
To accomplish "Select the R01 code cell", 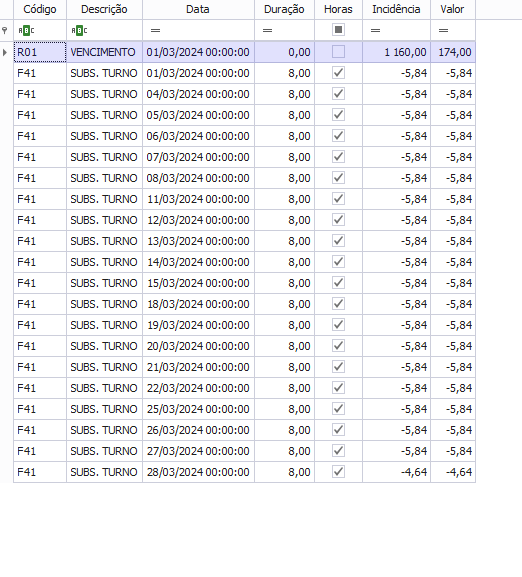I will [40, 52].
